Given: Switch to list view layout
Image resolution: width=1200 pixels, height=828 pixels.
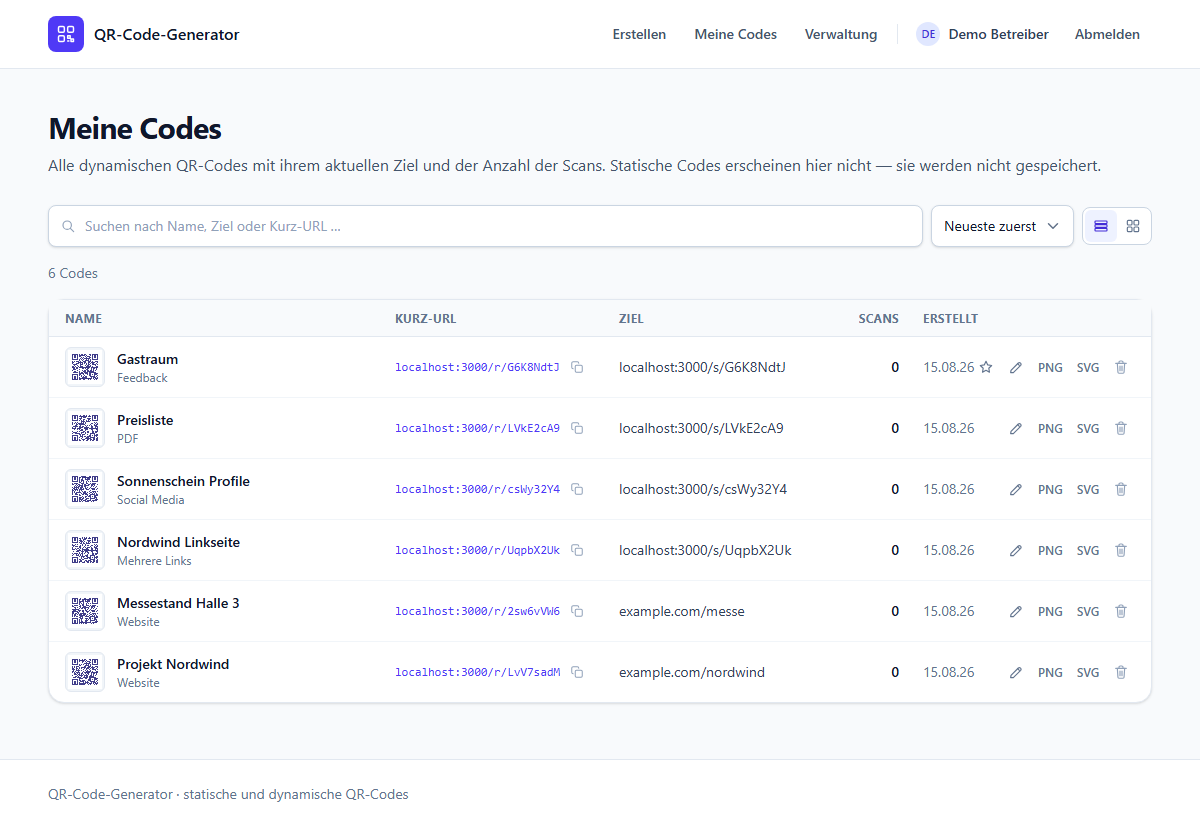Looking at the screenshot, I should point(1101,226).
